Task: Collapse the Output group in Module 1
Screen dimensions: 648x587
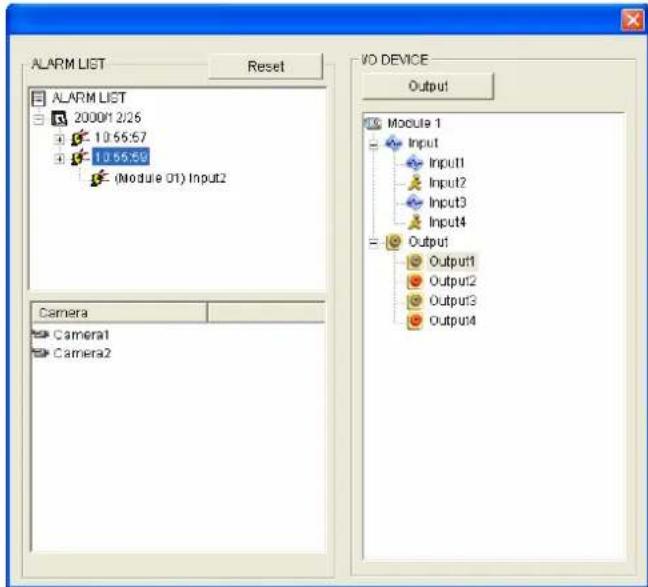Action: coord(374,243)
